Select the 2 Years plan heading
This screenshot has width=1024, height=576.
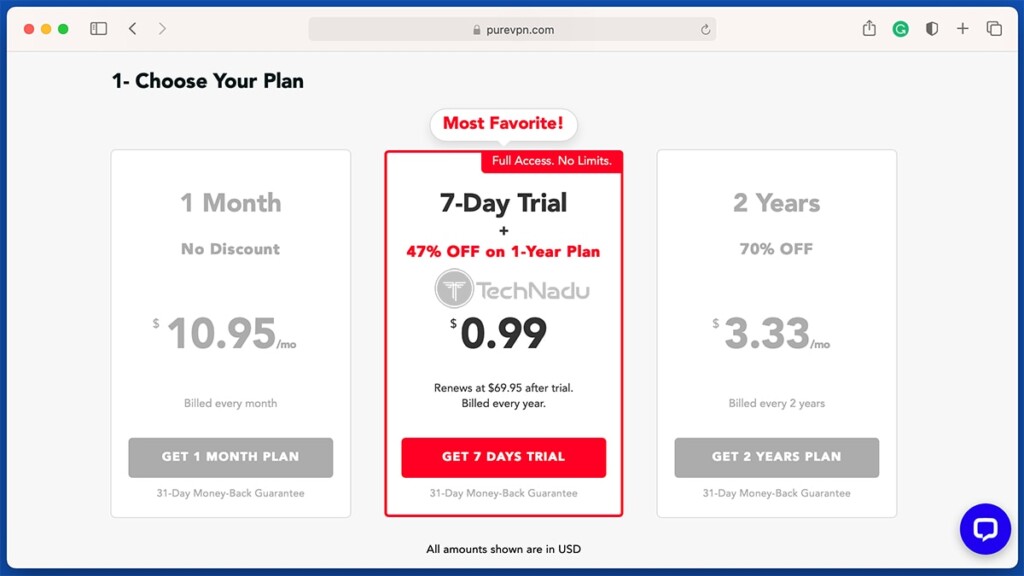[x=776, y=203]
